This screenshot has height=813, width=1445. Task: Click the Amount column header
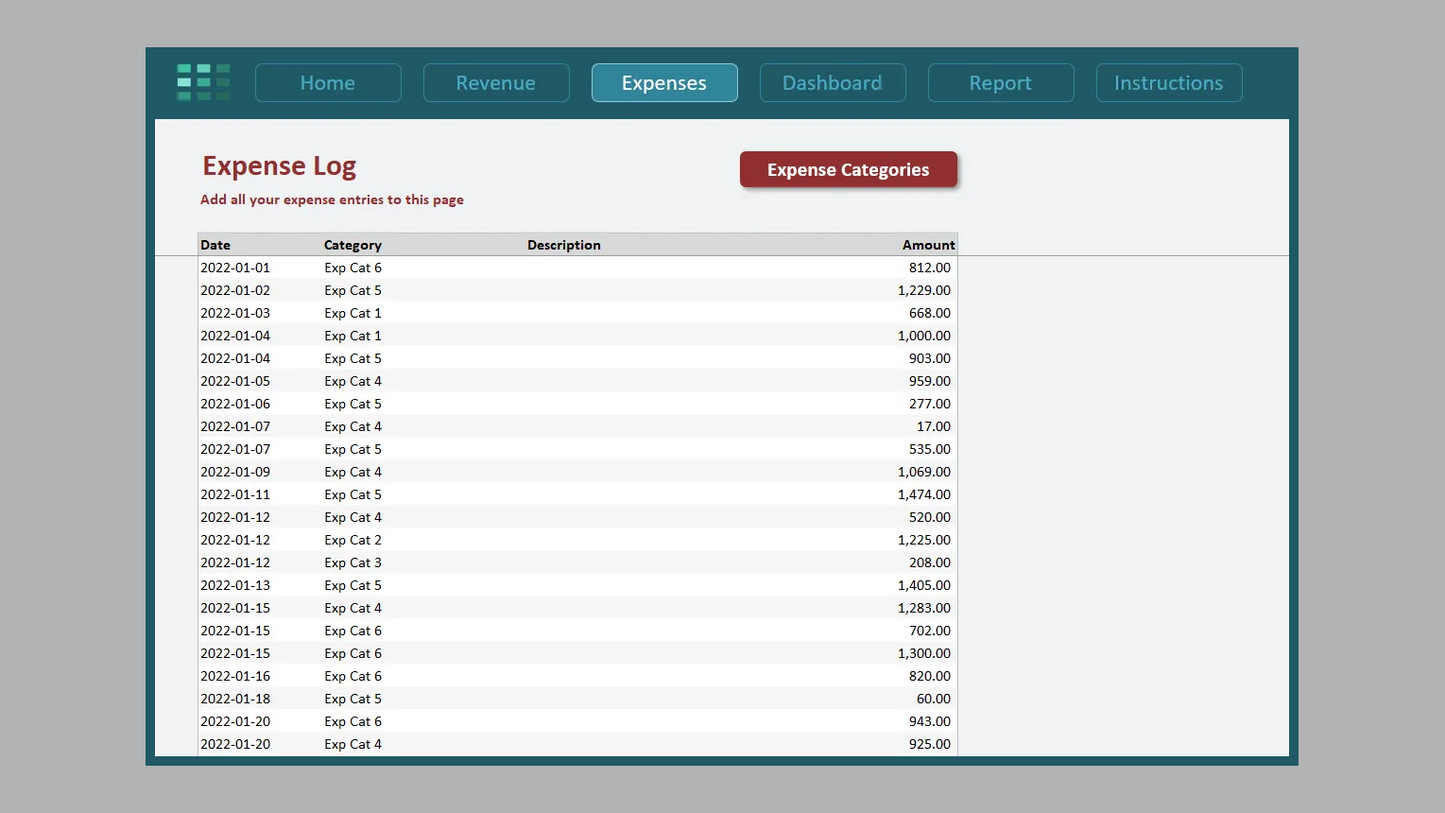point(928,245)
